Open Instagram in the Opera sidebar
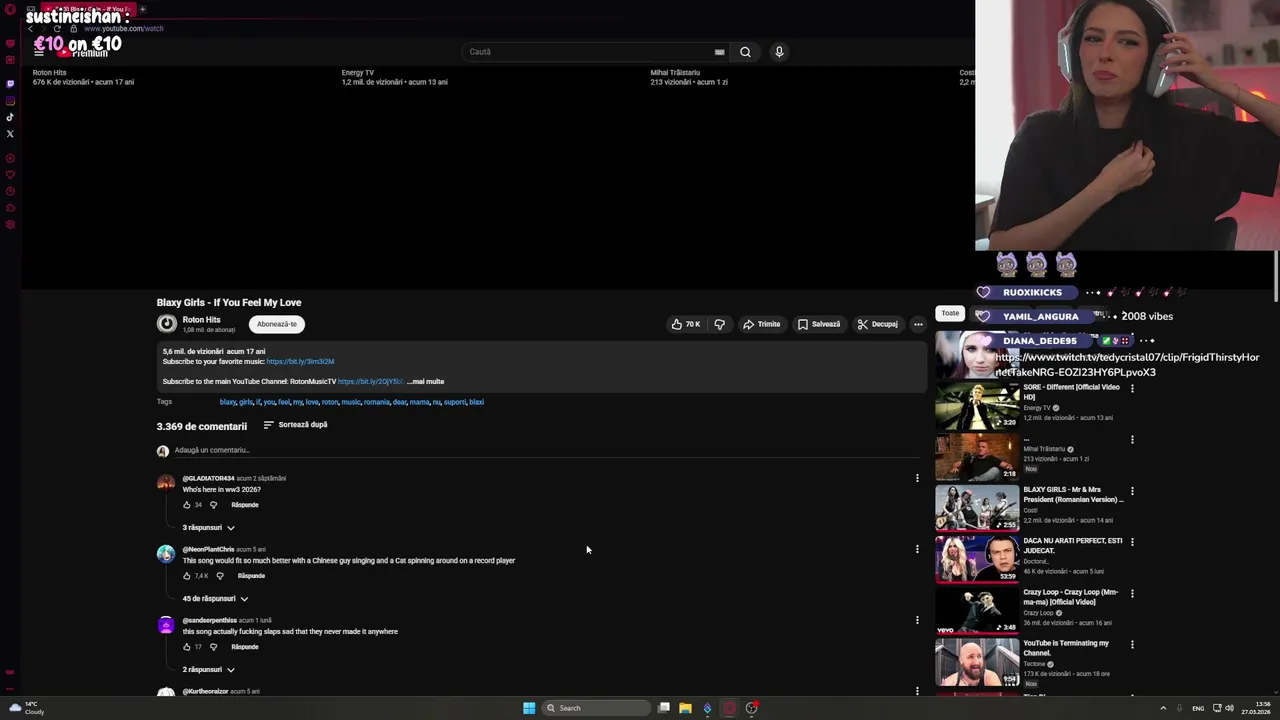 10,100
